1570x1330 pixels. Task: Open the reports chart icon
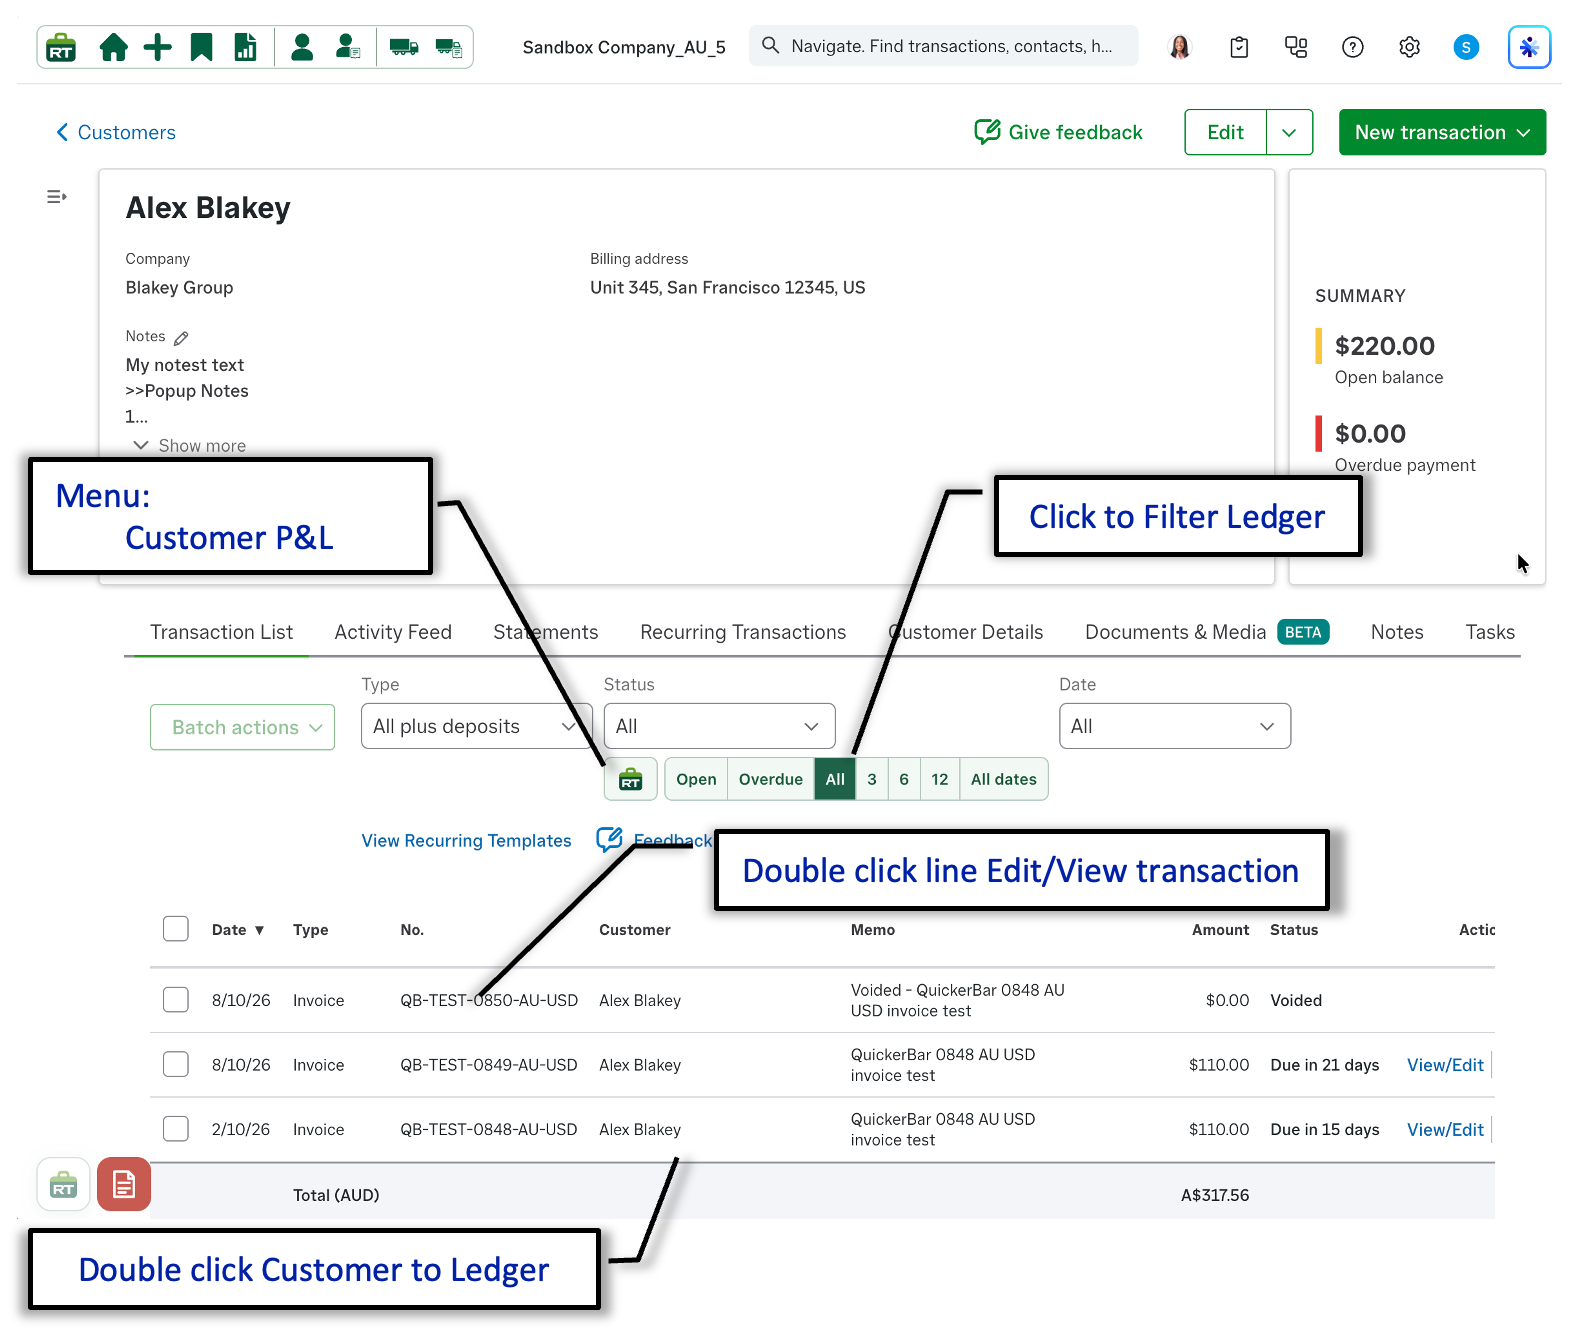pyautogui.click(x=246, y=47)
